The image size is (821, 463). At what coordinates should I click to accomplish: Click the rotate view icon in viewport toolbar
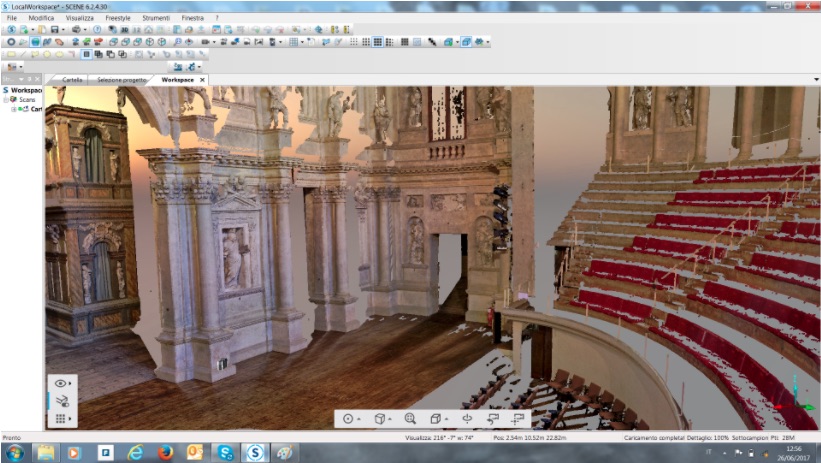coord(467,419)
